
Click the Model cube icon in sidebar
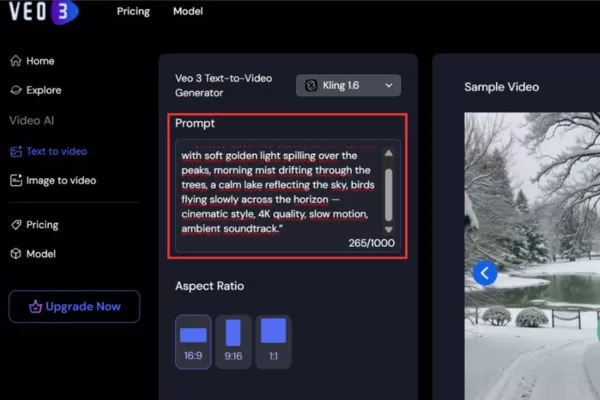pyautogui.click(x=16, y=254)
